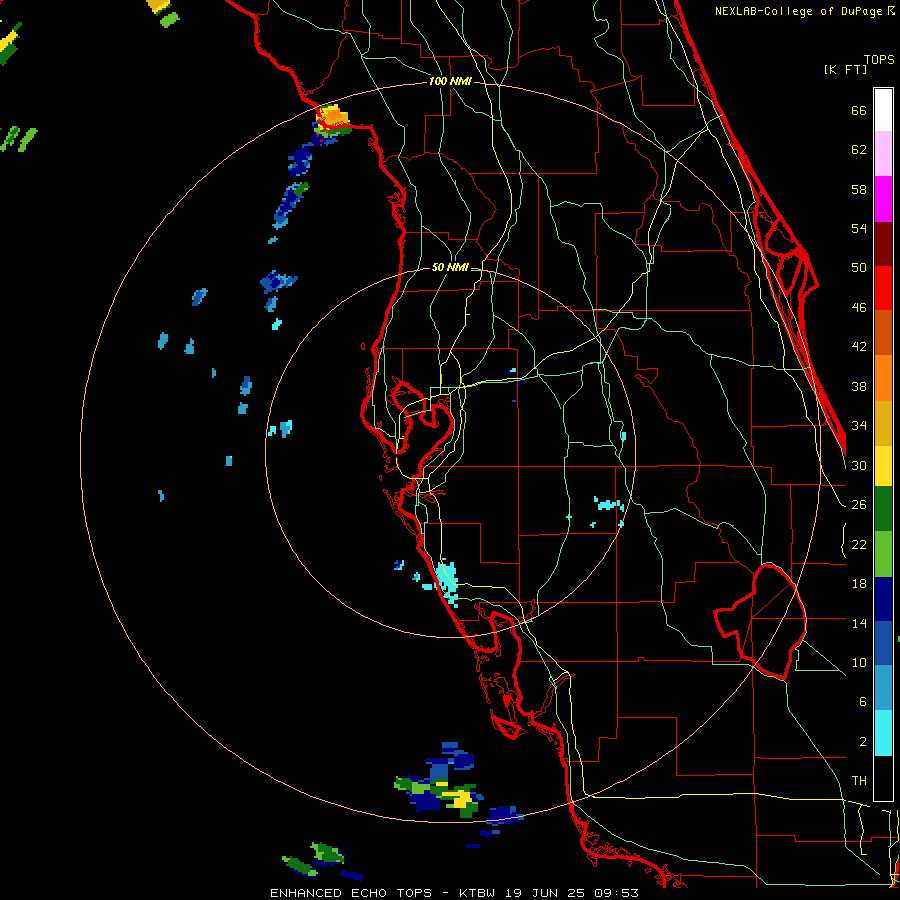Click the large cyan echo on the coast inside the 50 NMI ring
Image resolution: width=900 pixels, height=900 pixels.
(x=446, y=577)
